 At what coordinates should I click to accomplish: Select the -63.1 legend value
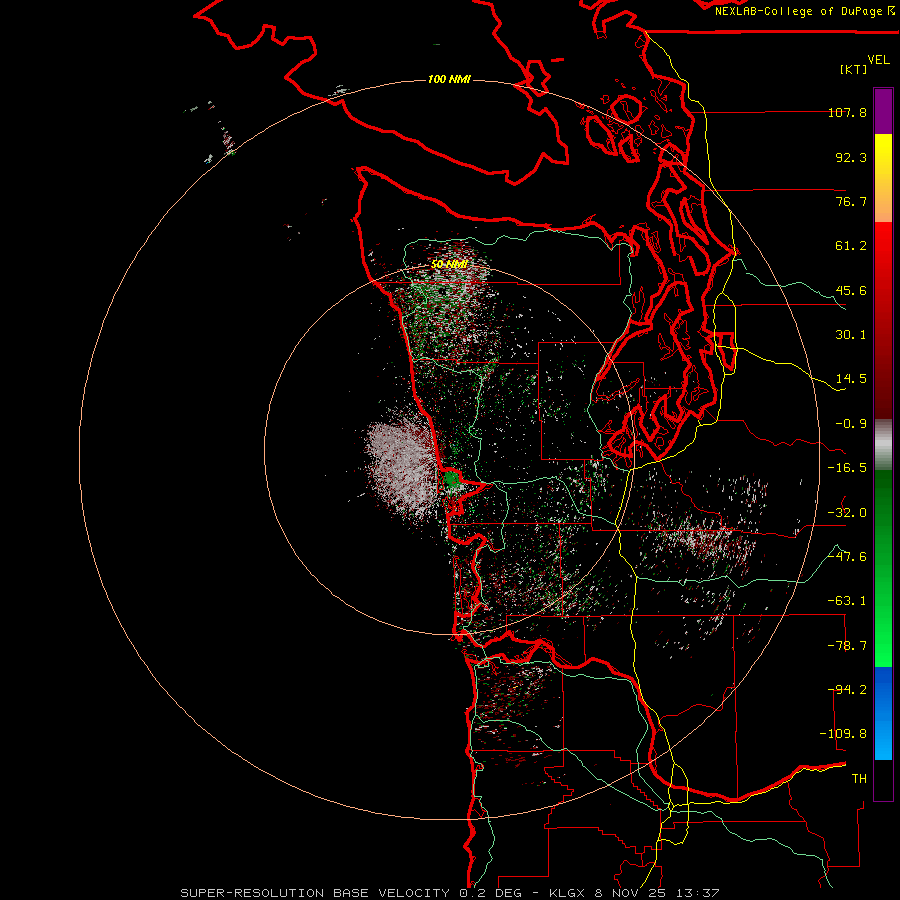pyautogui.click(x=847, y=601)
